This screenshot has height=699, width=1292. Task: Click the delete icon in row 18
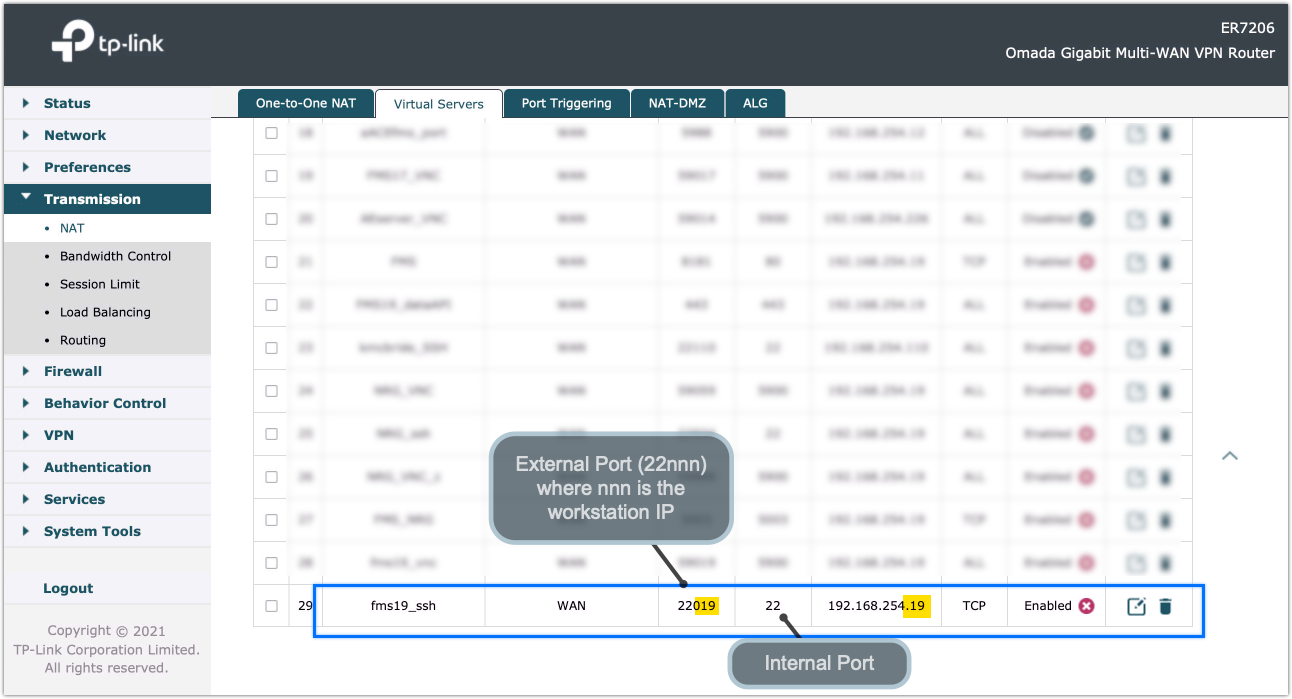[1165, 133]
